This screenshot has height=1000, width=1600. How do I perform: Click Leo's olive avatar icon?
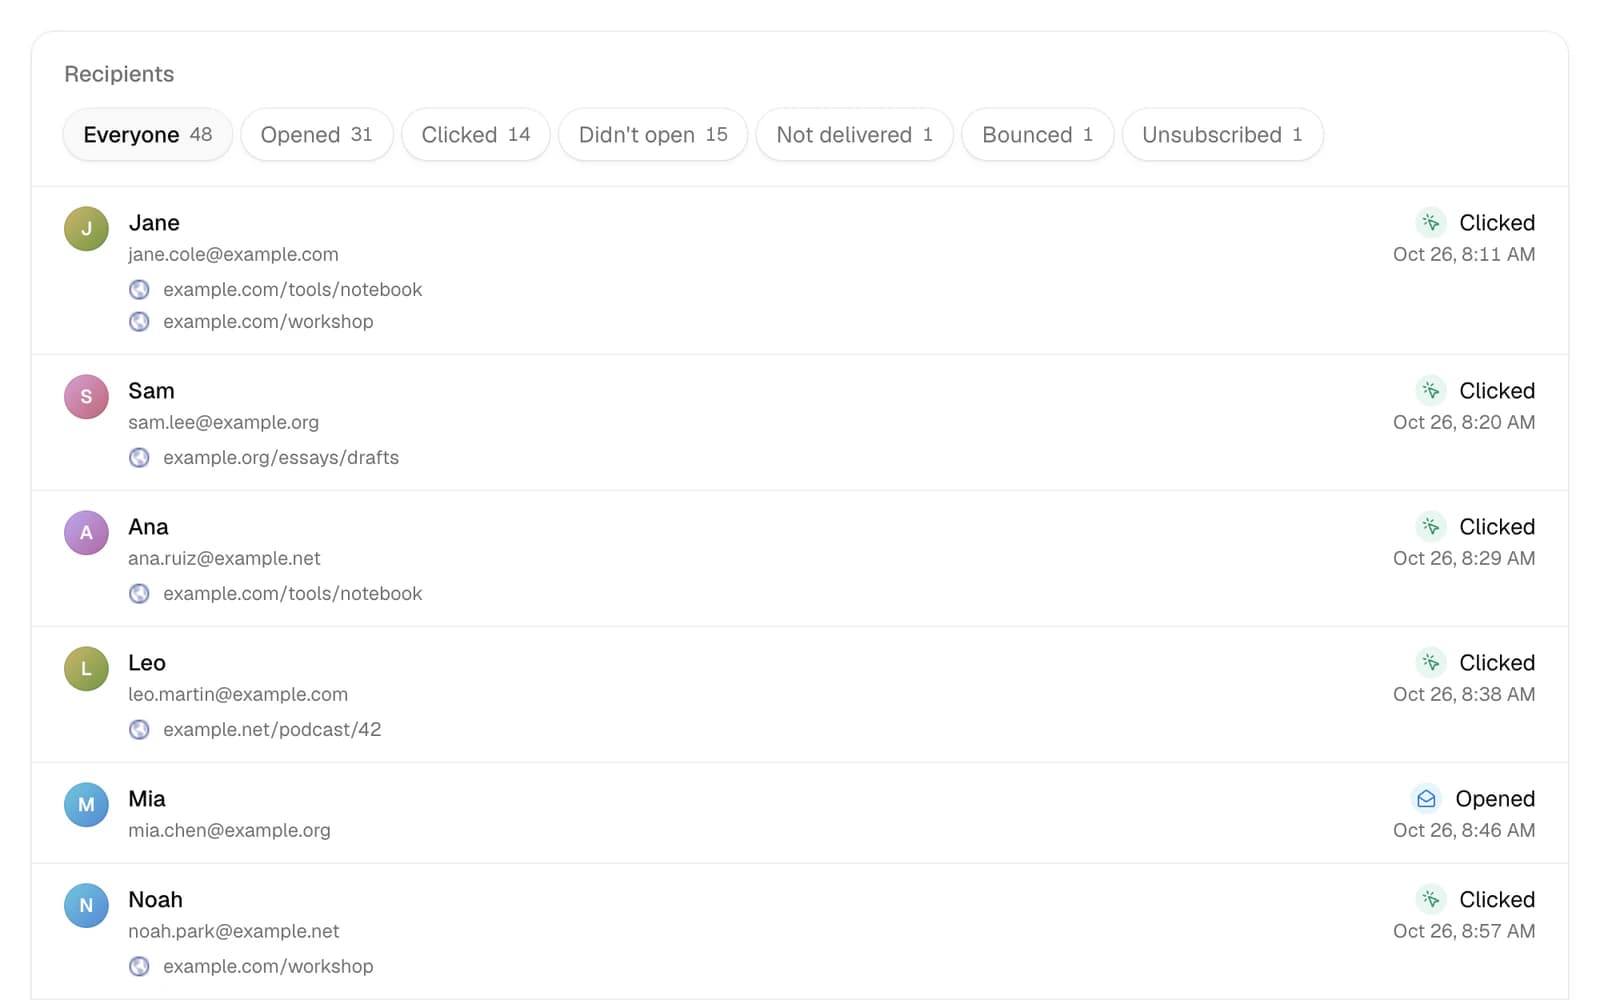(x=86, y=669)
